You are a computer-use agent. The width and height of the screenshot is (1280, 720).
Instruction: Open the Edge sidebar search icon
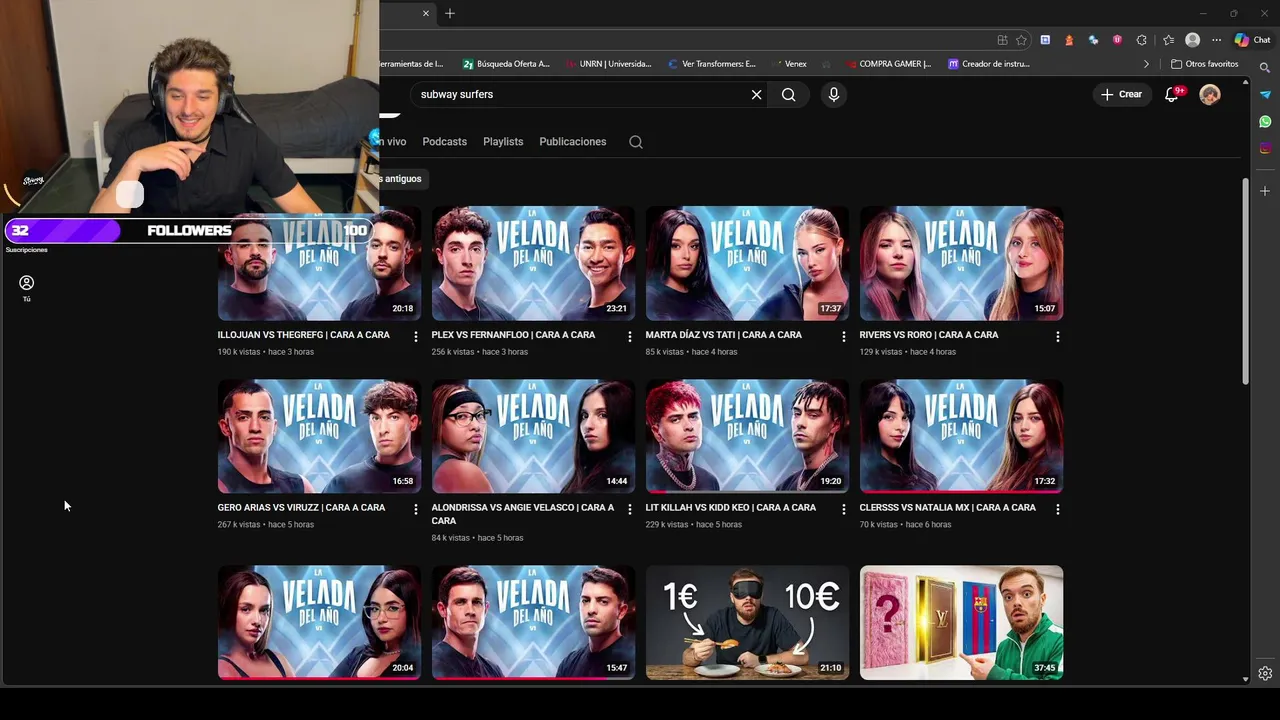pos(1265,68)
